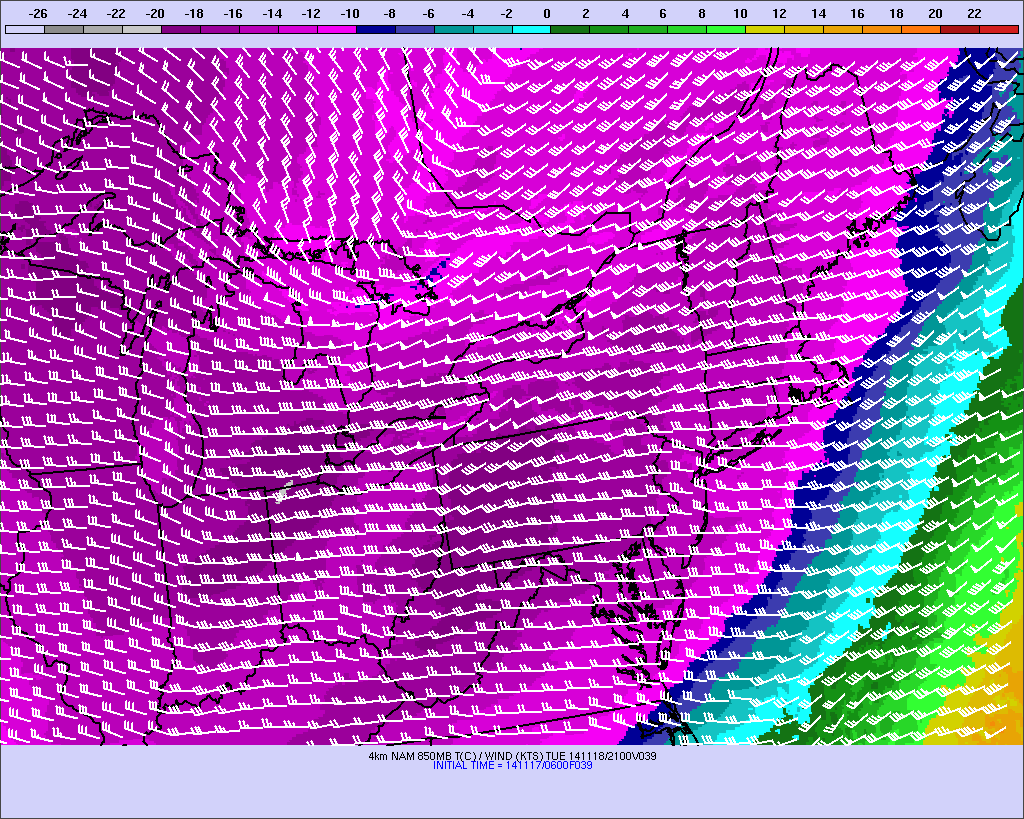Image resolution: width=1024 pixels, height=819 pixels.
Task: Click the -18 temperature scale label
Action: pos(194,14)
